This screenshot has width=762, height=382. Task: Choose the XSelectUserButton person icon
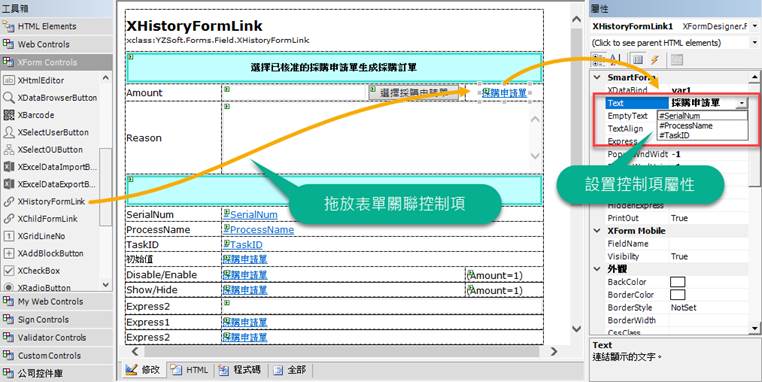click(x=8, y=132)
